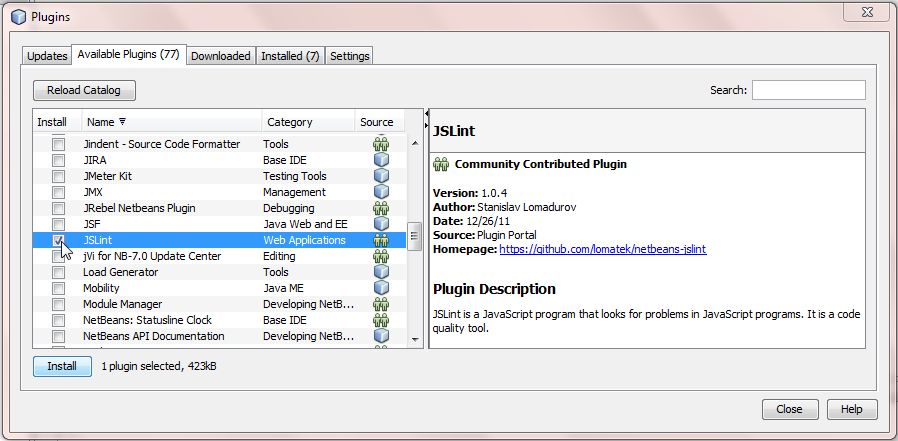Check the Load Generator install checkbox
898x441 pixels.
point(58,273)
